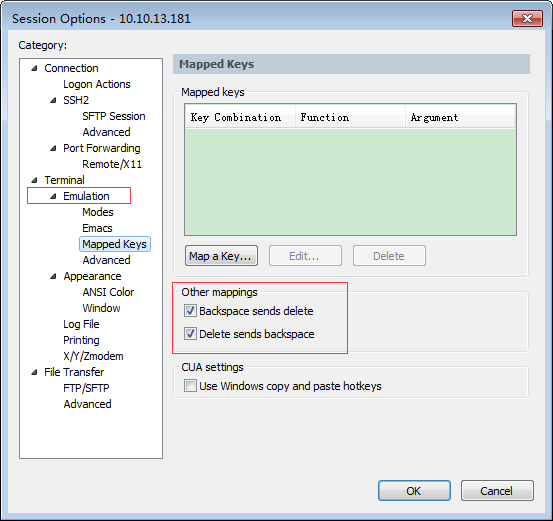The width and height of the screenshot is (553, 521).
Task: Select Connection category
Action: [71, 68]
